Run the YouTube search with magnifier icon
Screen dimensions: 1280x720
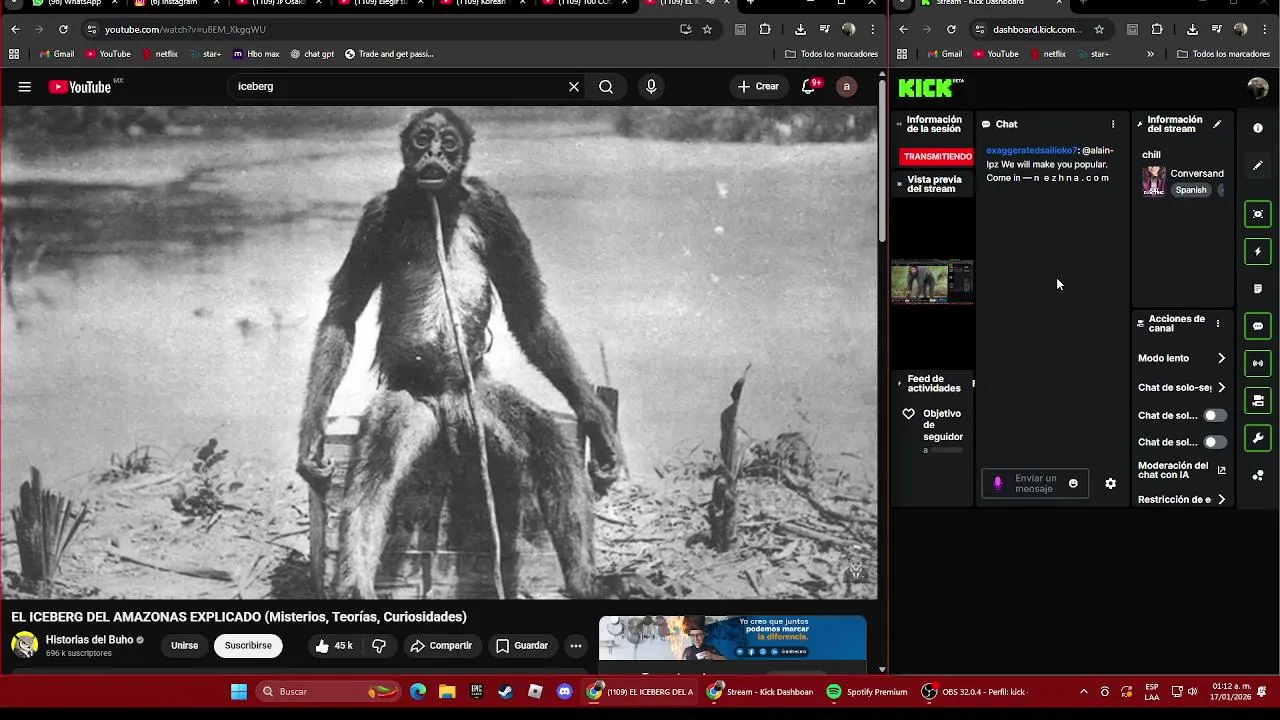click(x=606, y=87)
